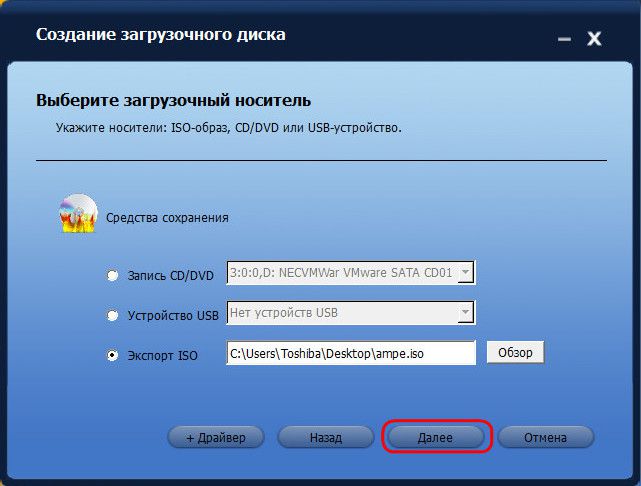Proceed by clicking Далее
641x486 pixels.
click(435, 437)
